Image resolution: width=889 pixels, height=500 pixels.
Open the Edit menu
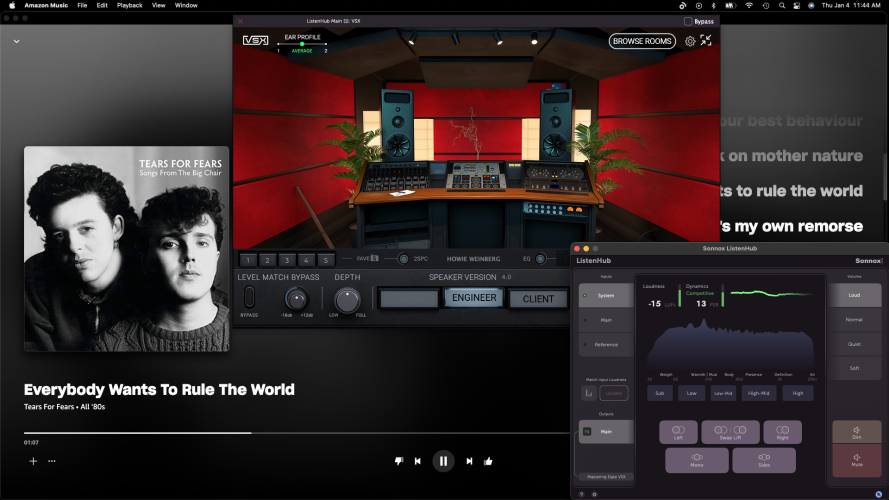tap(102, 5)
